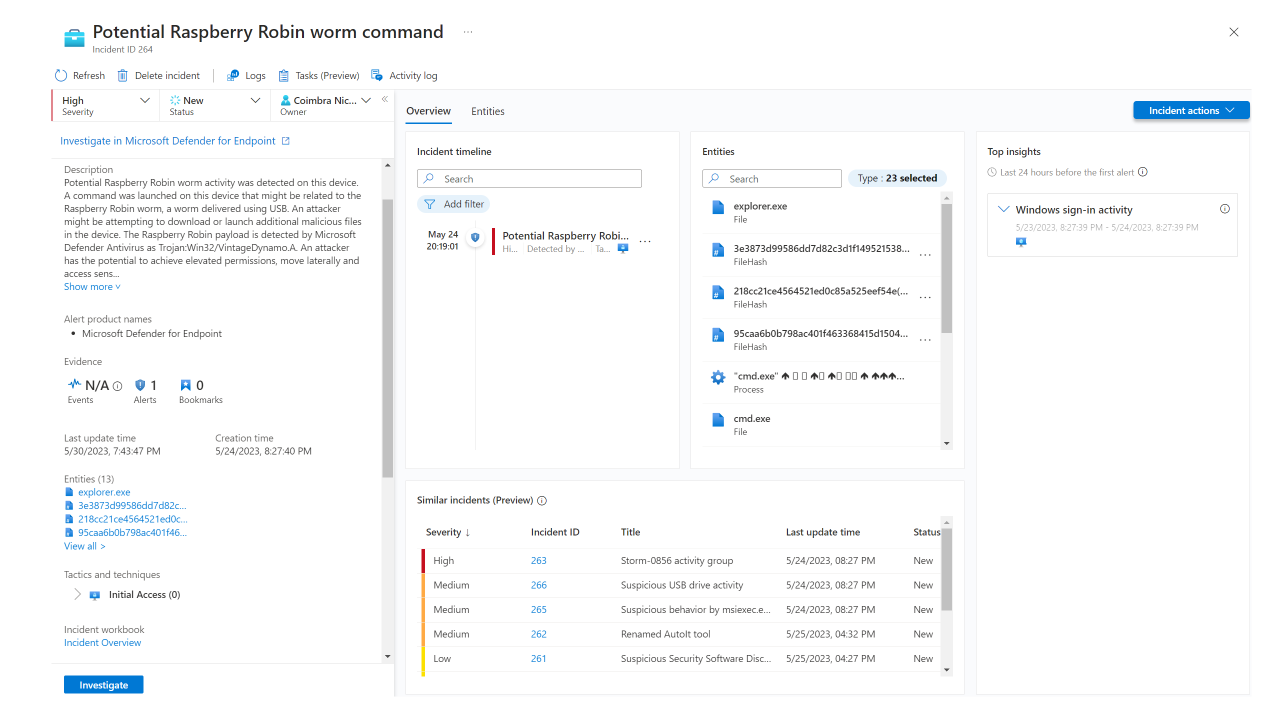The image size is (1280, 720).
Task: Click the Refresh icon in toolbar
Action: [62, 76]
